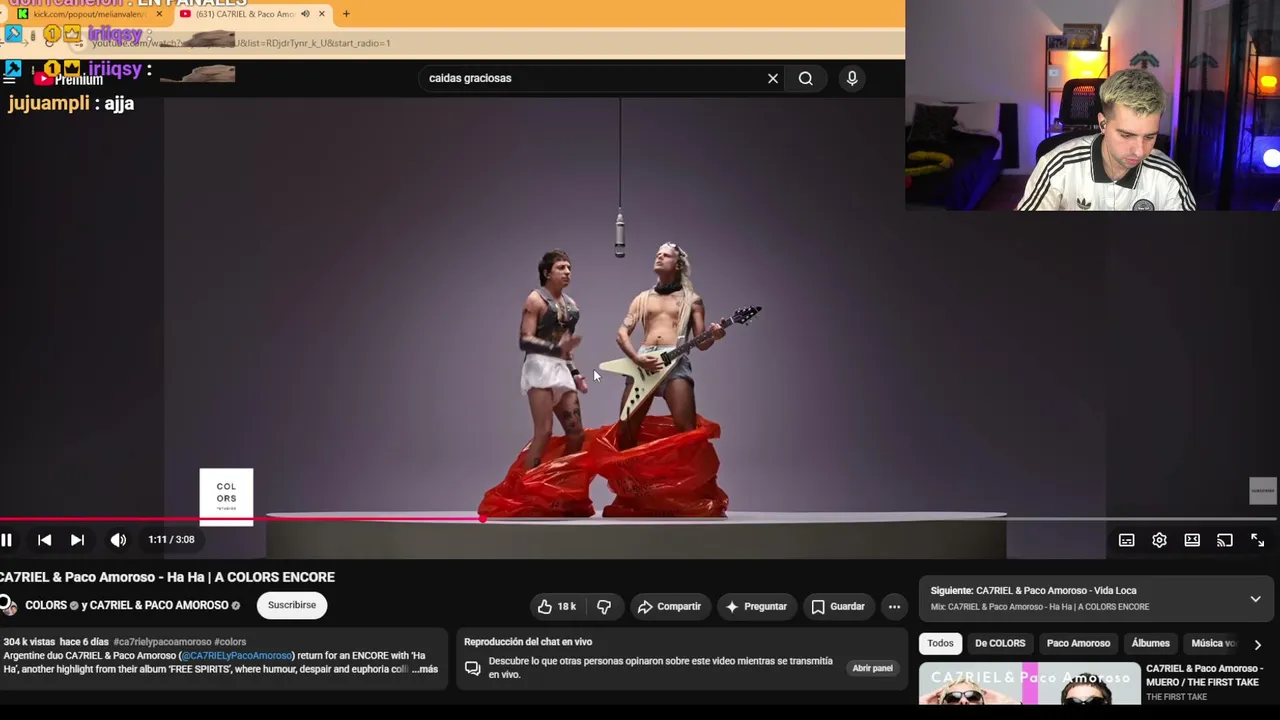The width and height of the screenshot is (1280, 720).
Task: Click the streamer webcam overlay
Action: coord(1092,105)
